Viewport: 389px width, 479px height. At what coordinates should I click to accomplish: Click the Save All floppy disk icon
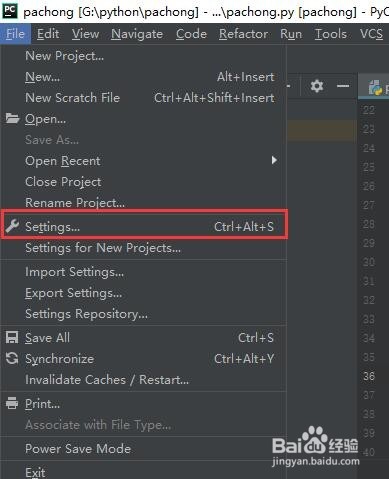click(x=12, y=337)
